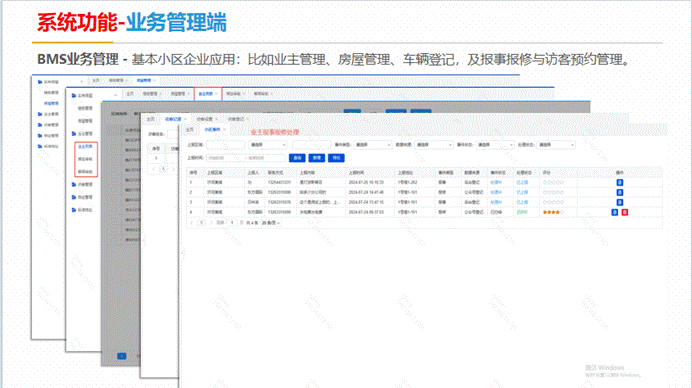This screenshot has width=692, height=388.
Task: Click the 上报时间 start date field
Action: click(x=225, y=158)
